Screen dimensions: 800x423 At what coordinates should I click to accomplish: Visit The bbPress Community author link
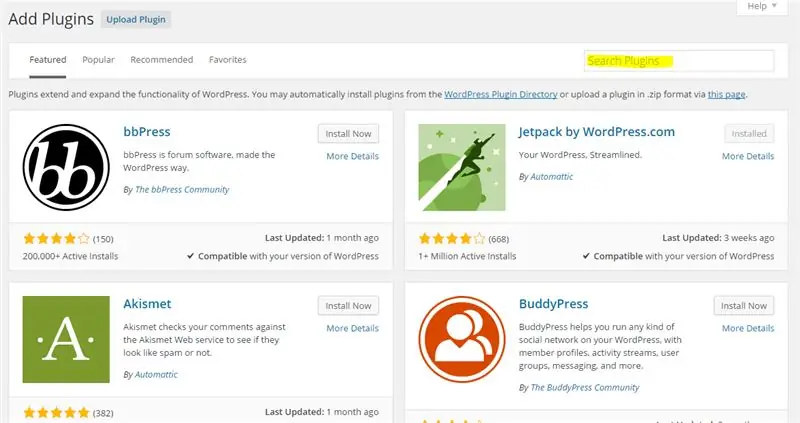[182, 189]
